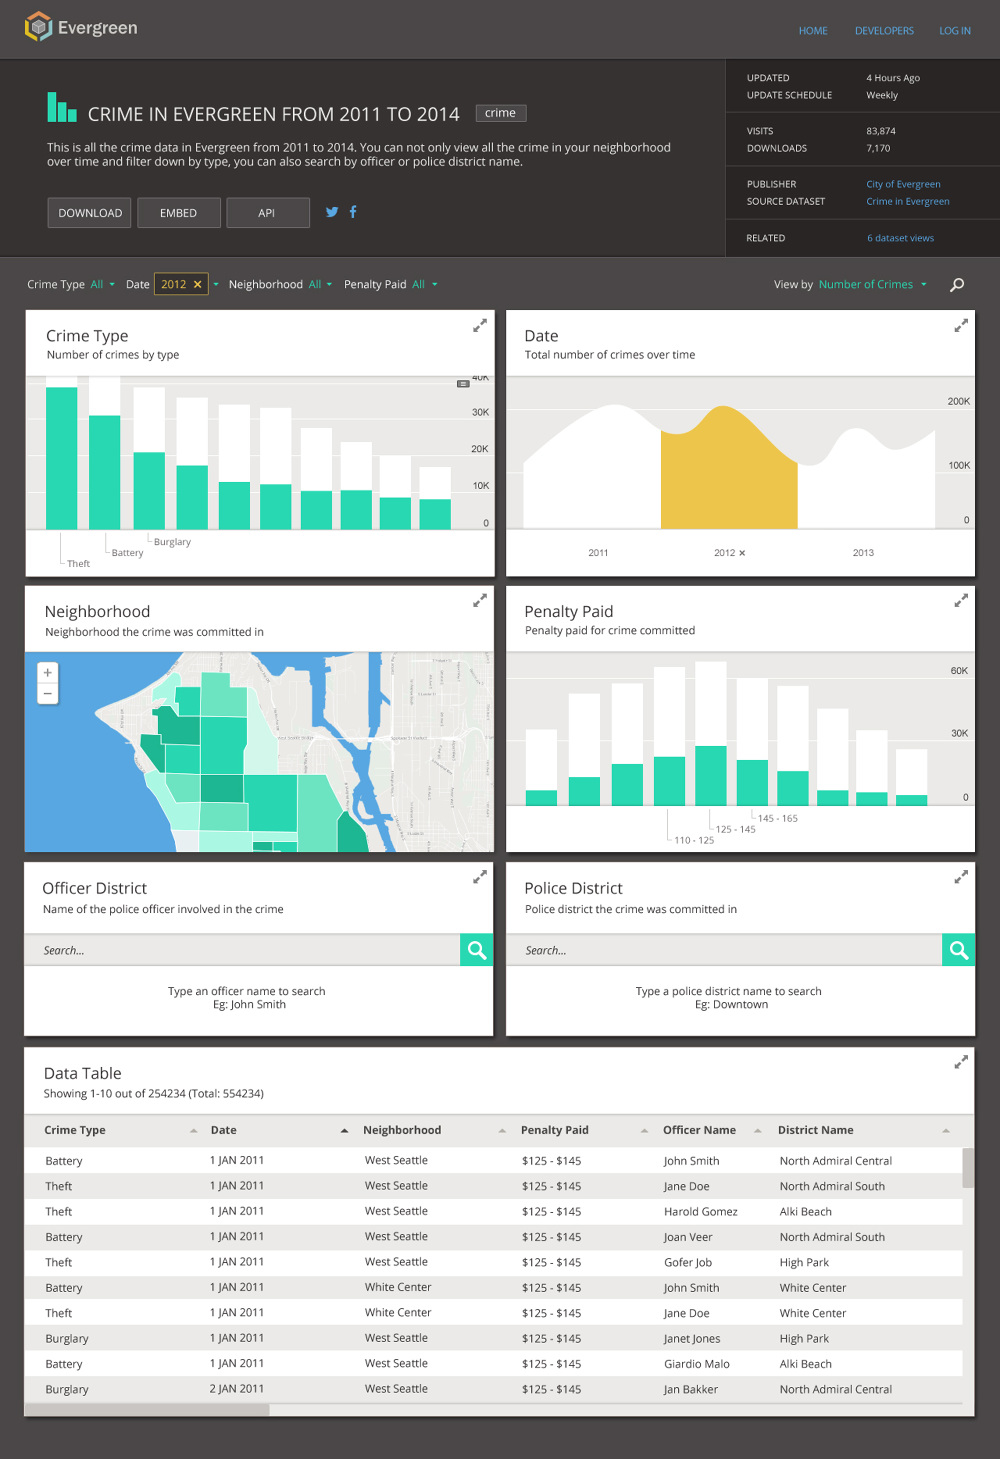The image size is (1000, 1459).
Task: Share the dataset via the Twitter icon
Action: (331, 212)
